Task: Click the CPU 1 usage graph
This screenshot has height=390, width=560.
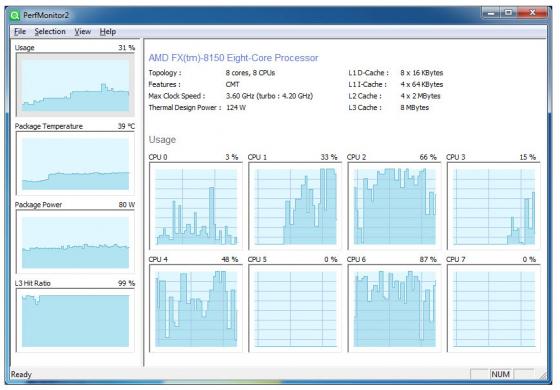Action: (x=295, y=206)
